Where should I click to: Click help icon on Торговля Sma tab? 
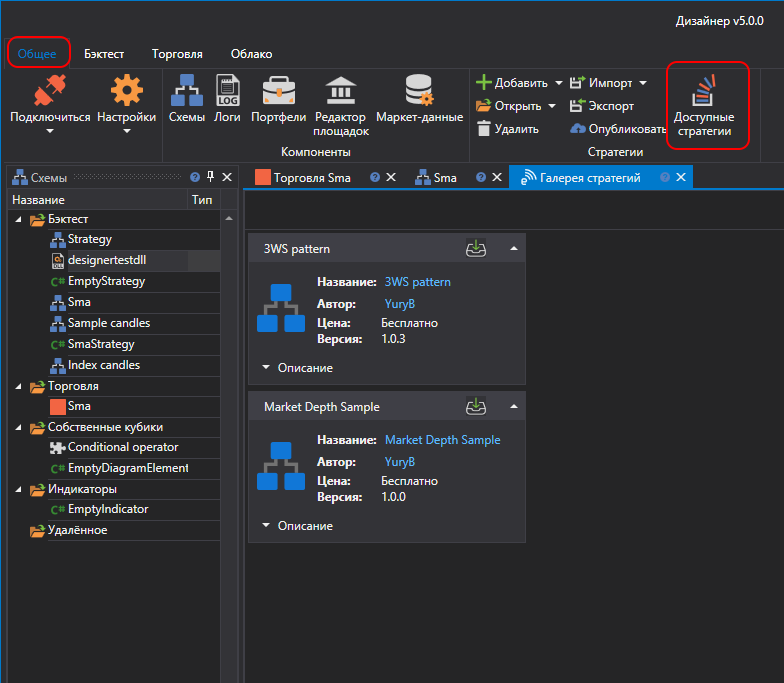click(374, 177)
